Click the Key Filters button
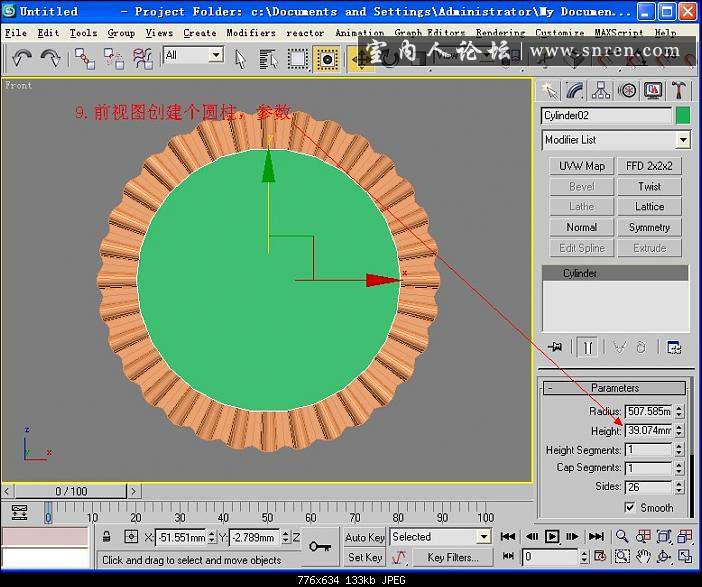The height and width of the screenshot is (587, 702). (452, 557)
